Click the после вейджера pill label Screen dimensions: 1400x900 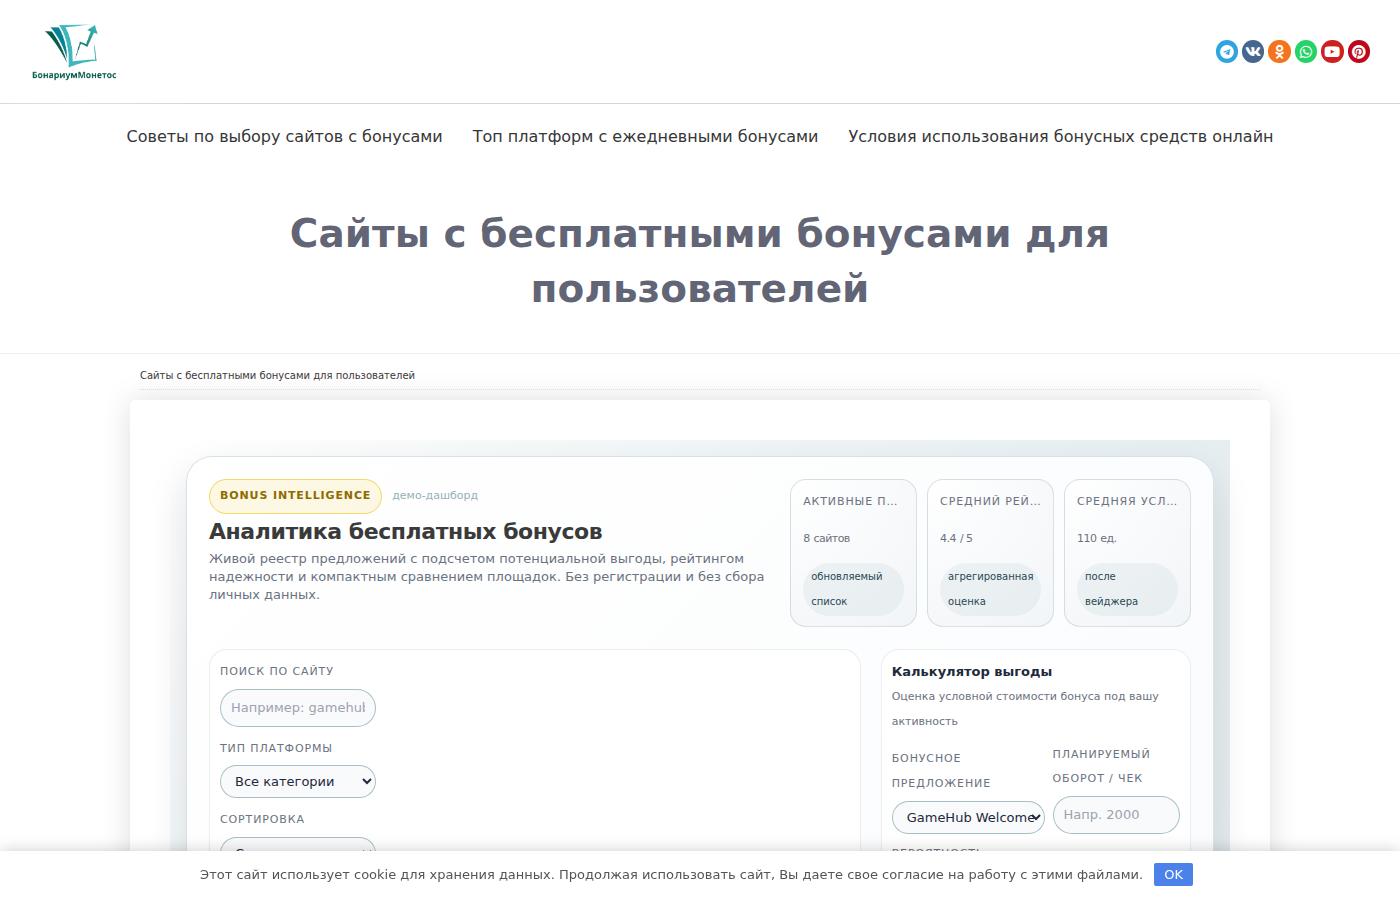(1127, 589)
